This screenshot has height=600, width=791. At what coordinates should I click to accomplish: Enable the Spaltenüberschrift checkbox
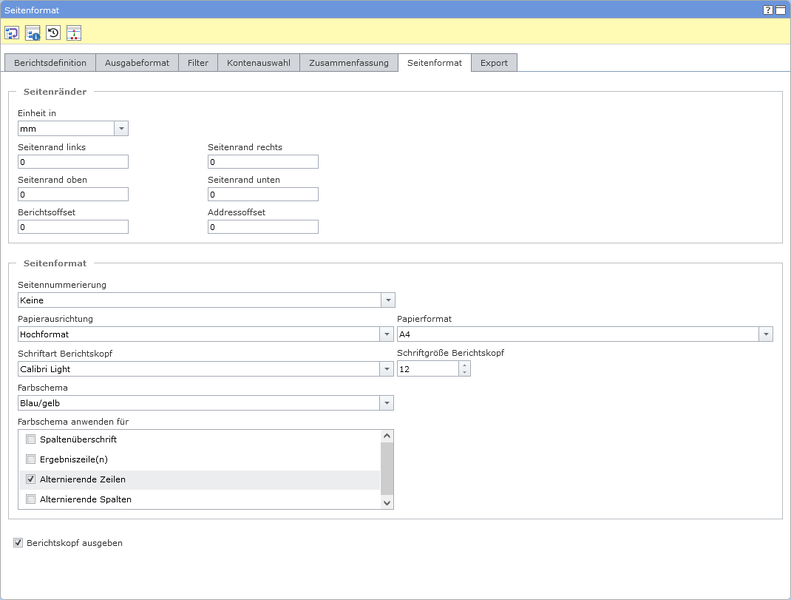(31, 440)
